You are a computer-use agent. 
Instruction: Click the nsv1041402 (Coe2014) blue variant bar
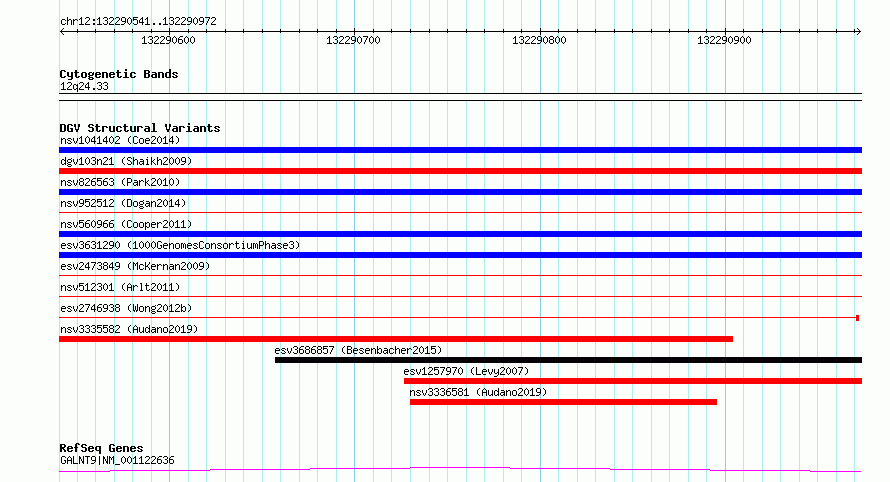(x=460, y=150)
